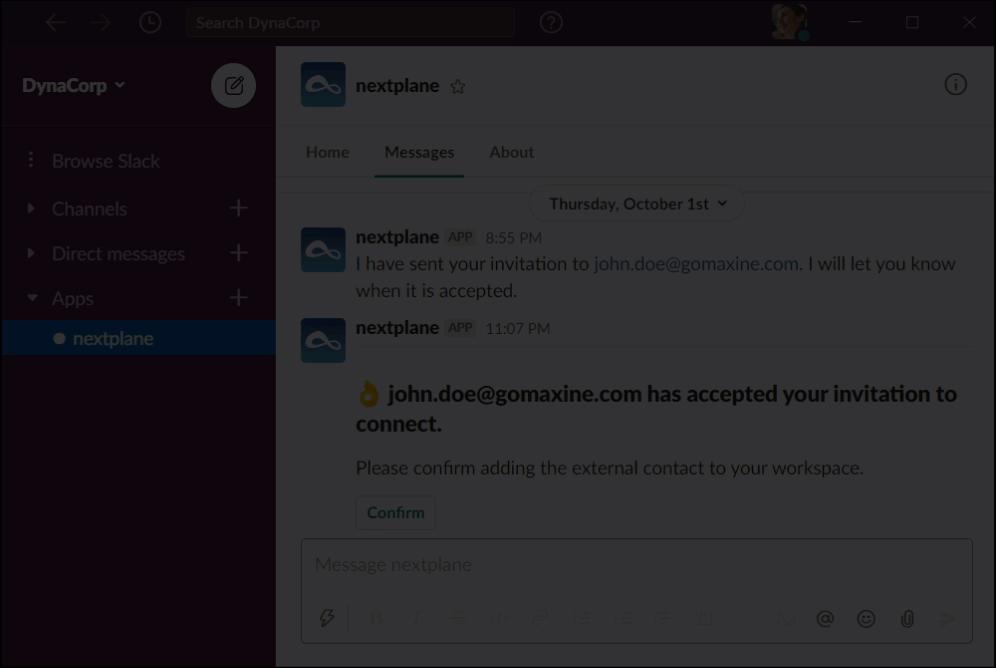Focus the Message nextplane input box
The image size is (996, 668).
[x=636, y=564]
